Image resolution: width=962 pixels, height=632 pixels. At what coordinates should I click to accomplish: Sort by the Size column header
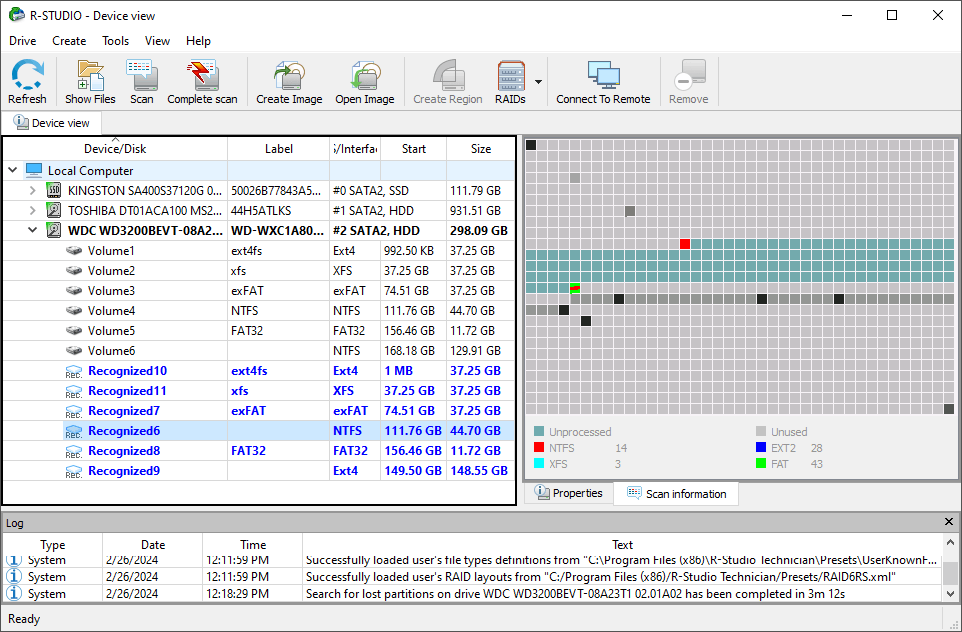480,148
